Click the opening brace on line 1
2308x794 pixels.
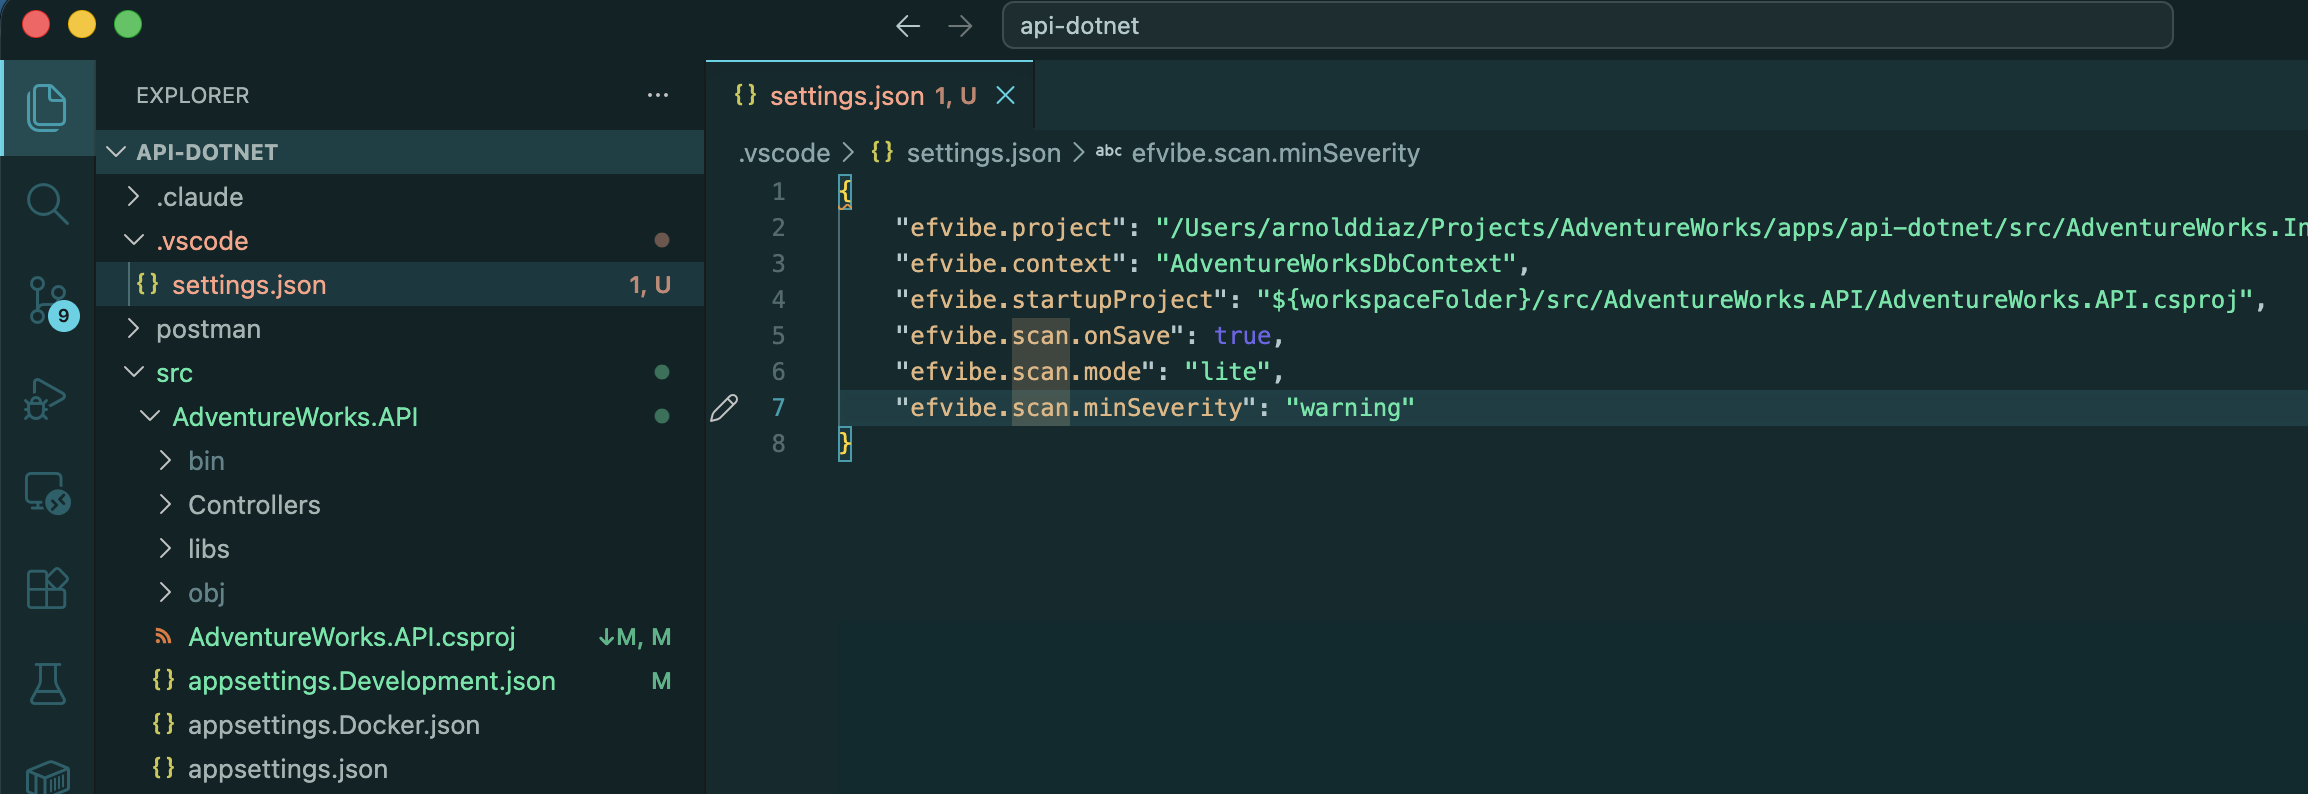point(845,192)
